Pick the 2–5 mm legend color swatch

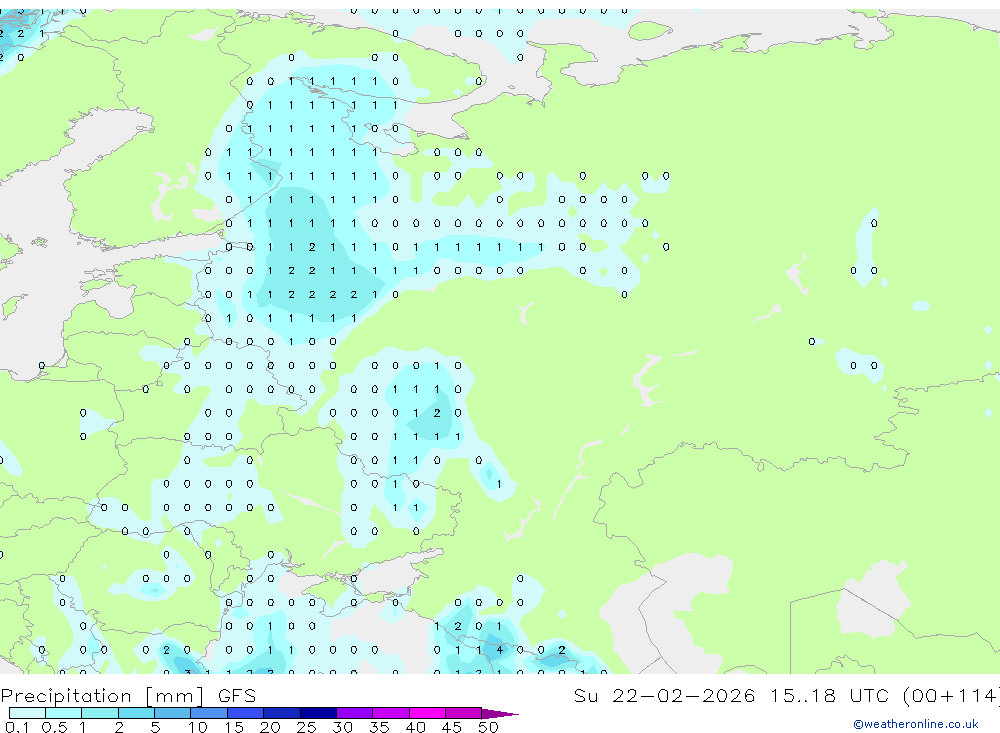pyautogui.click(x=136, y=713)
